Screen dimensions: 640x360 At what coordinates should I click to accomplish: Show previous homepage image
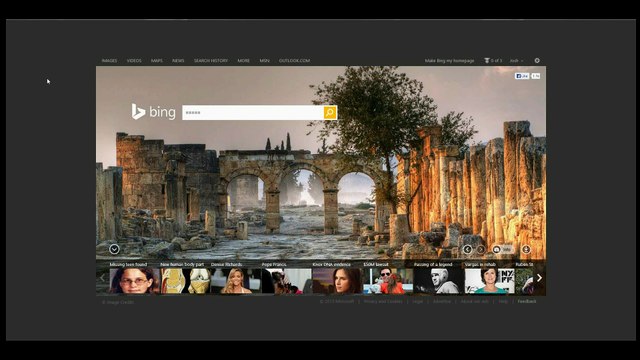coord(467,249)
